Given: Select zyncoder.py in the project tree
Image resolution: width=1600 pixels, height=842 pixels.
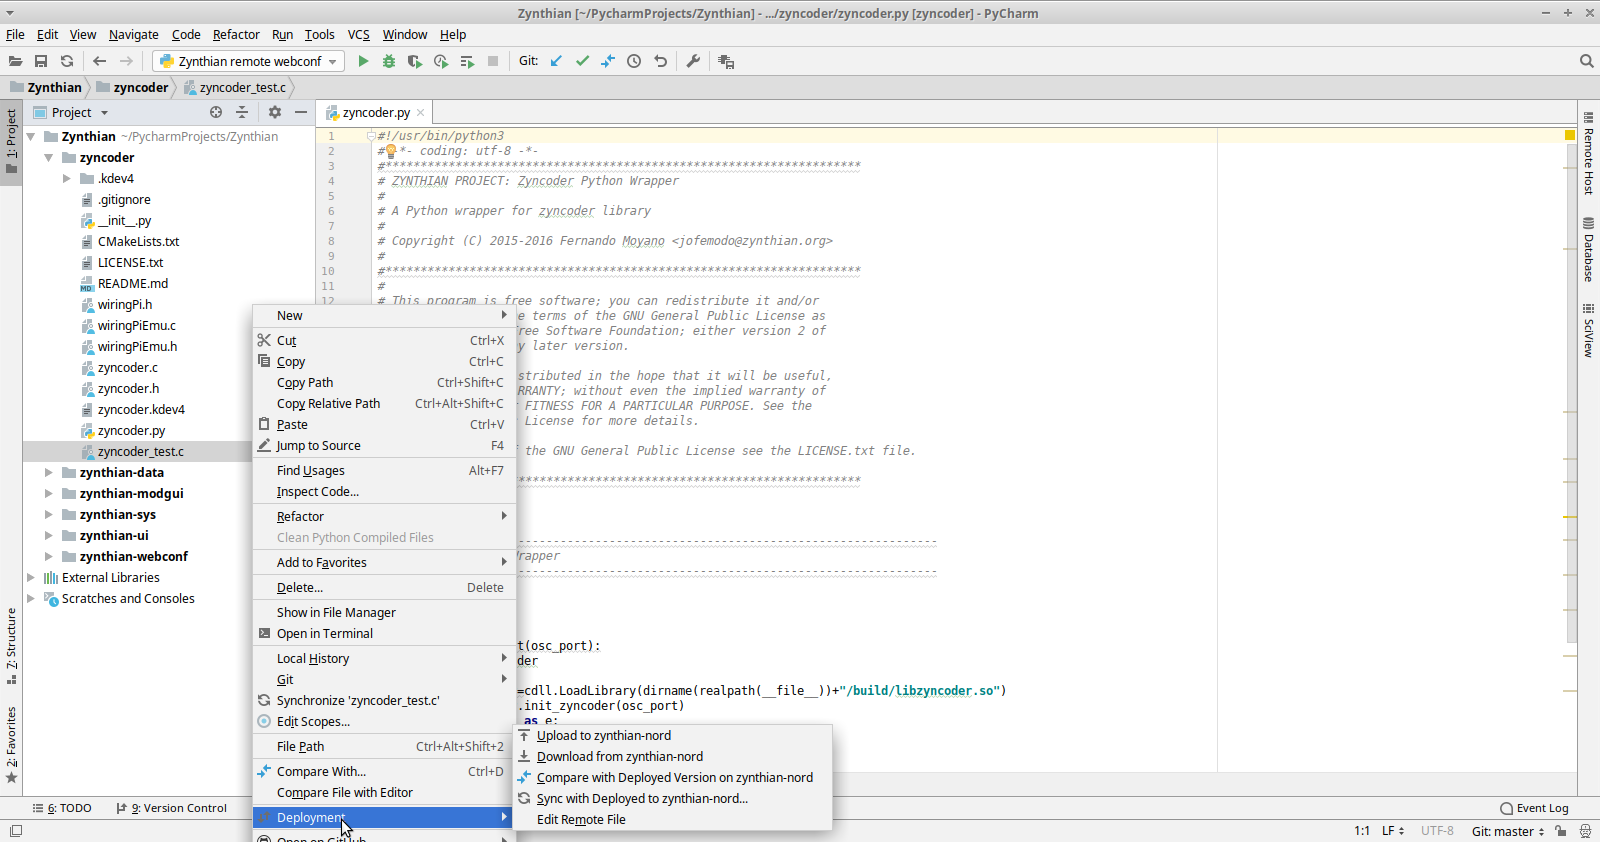Looking at the screenshot, I should 131,431.
